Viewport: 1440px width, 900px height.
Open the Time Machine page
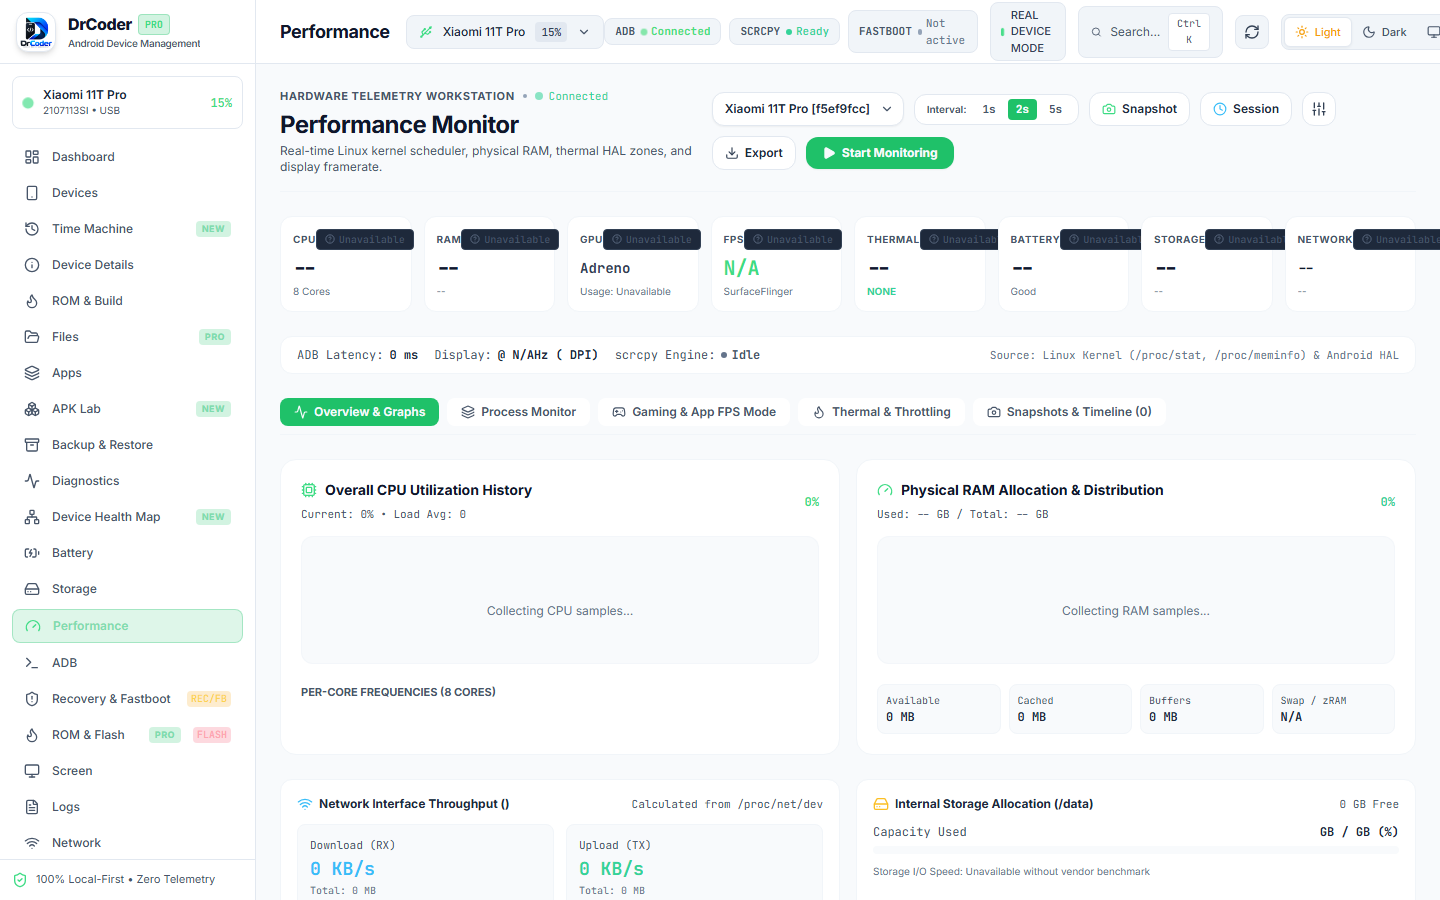coord(127,229)
